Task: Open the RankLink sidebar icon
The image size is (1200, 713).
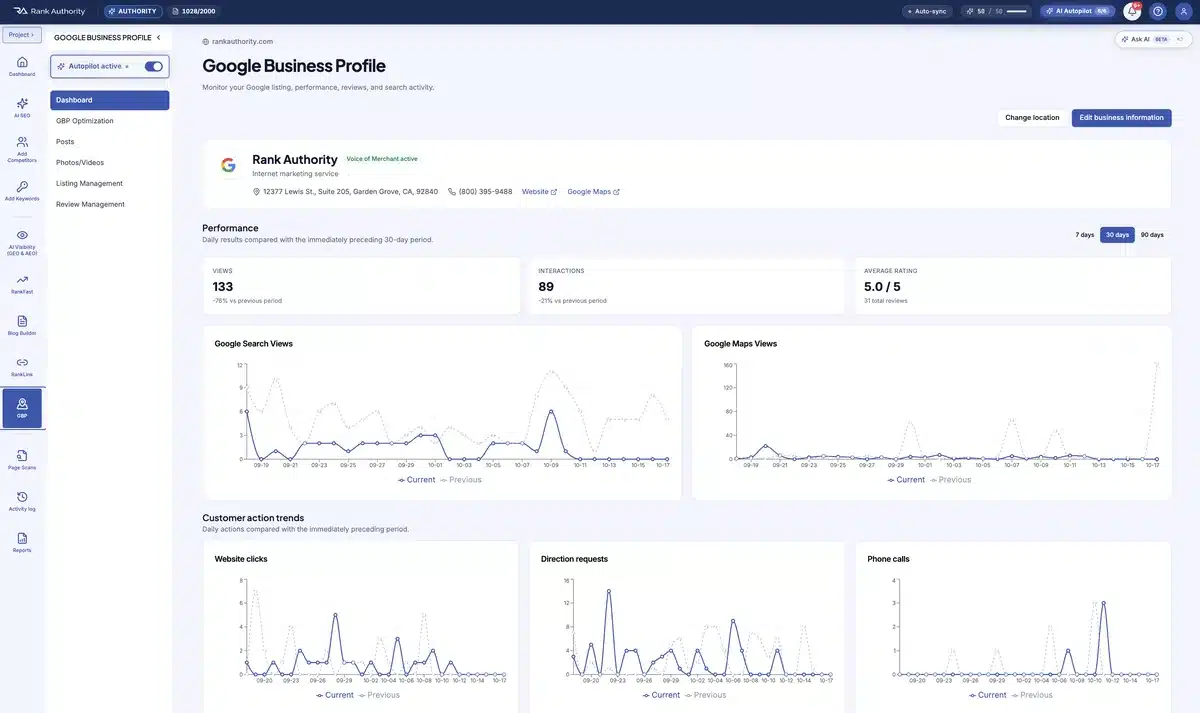Action: pos(22,367)
